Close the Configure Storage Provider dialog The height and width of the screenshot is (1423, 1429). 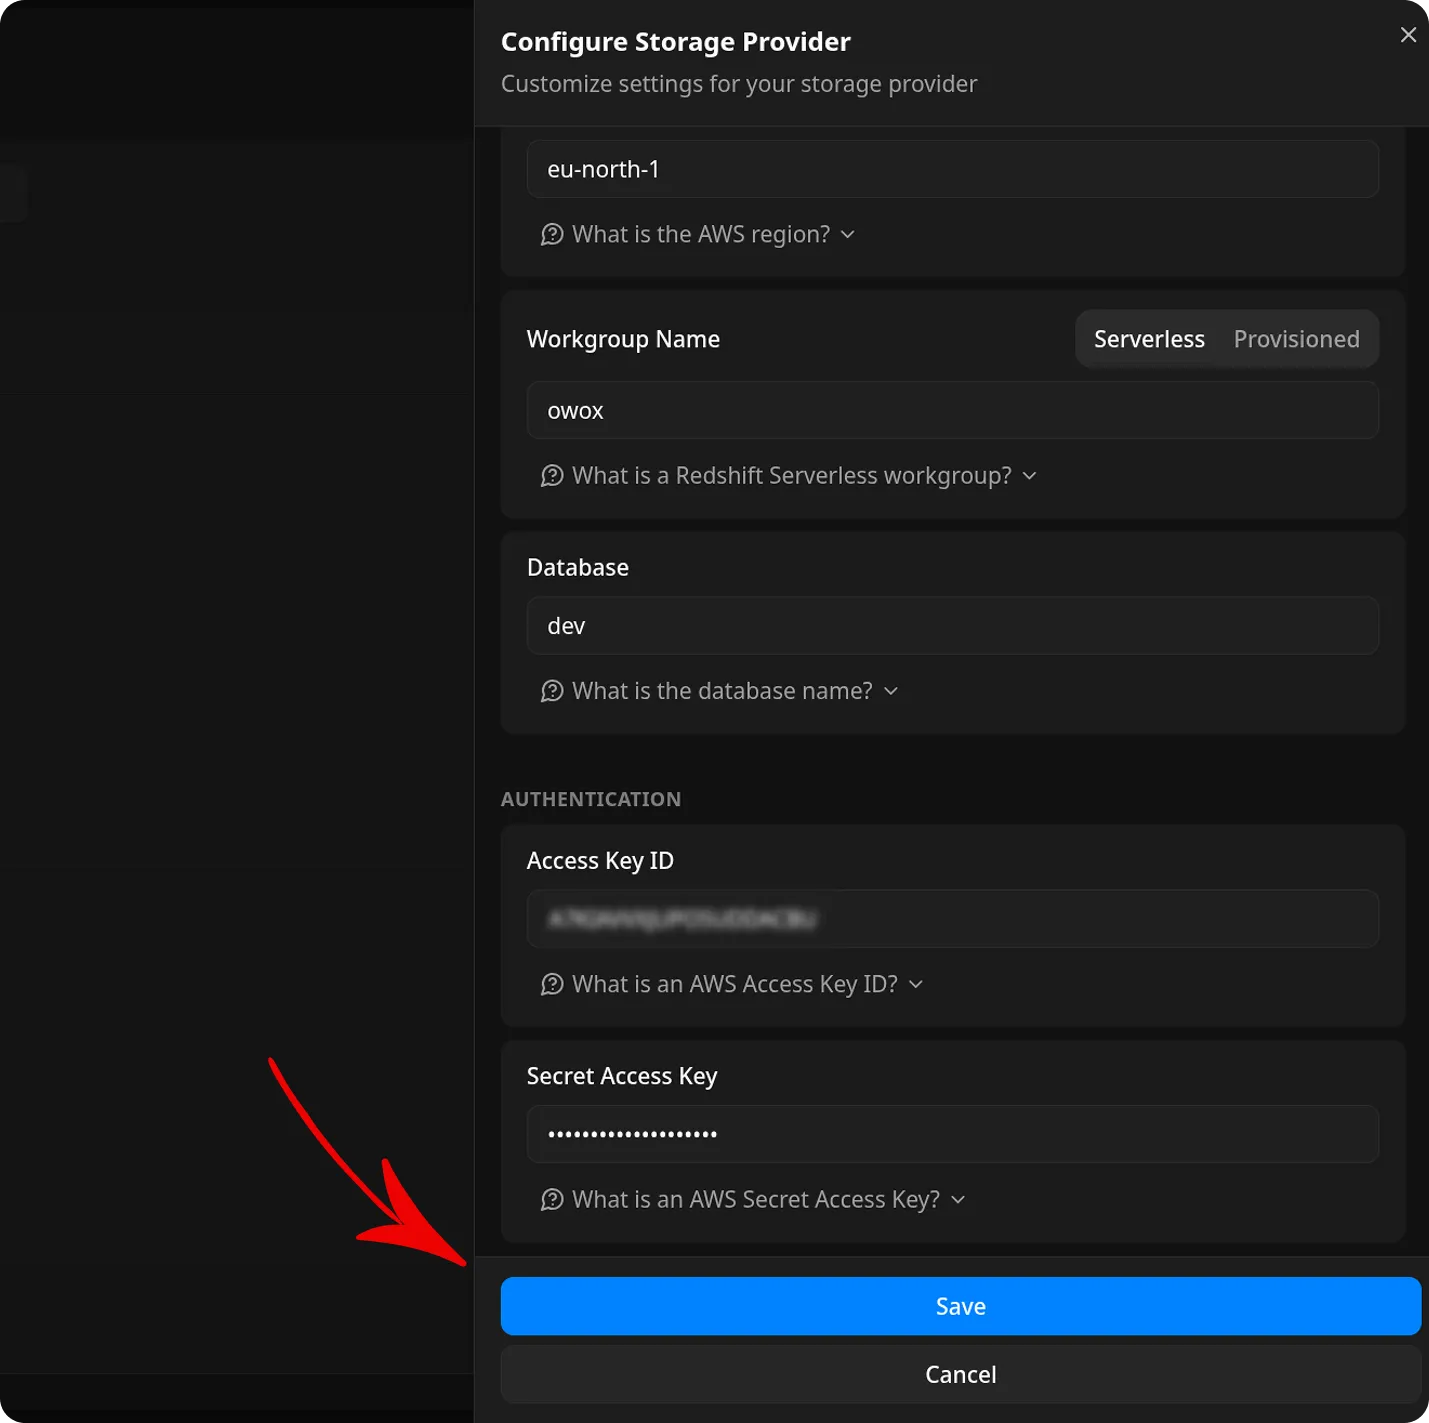(x=1408, y=35)
